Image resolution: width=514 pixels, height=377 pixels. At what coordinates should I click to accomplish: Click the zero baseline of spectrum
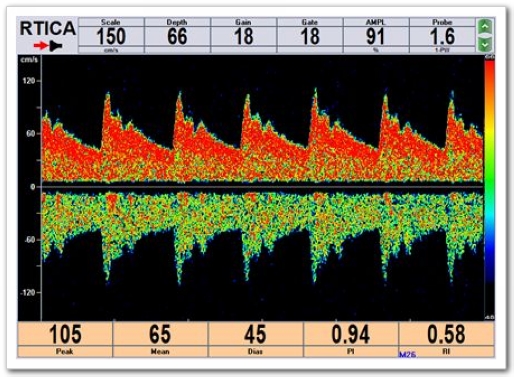(x=262, y=187)
